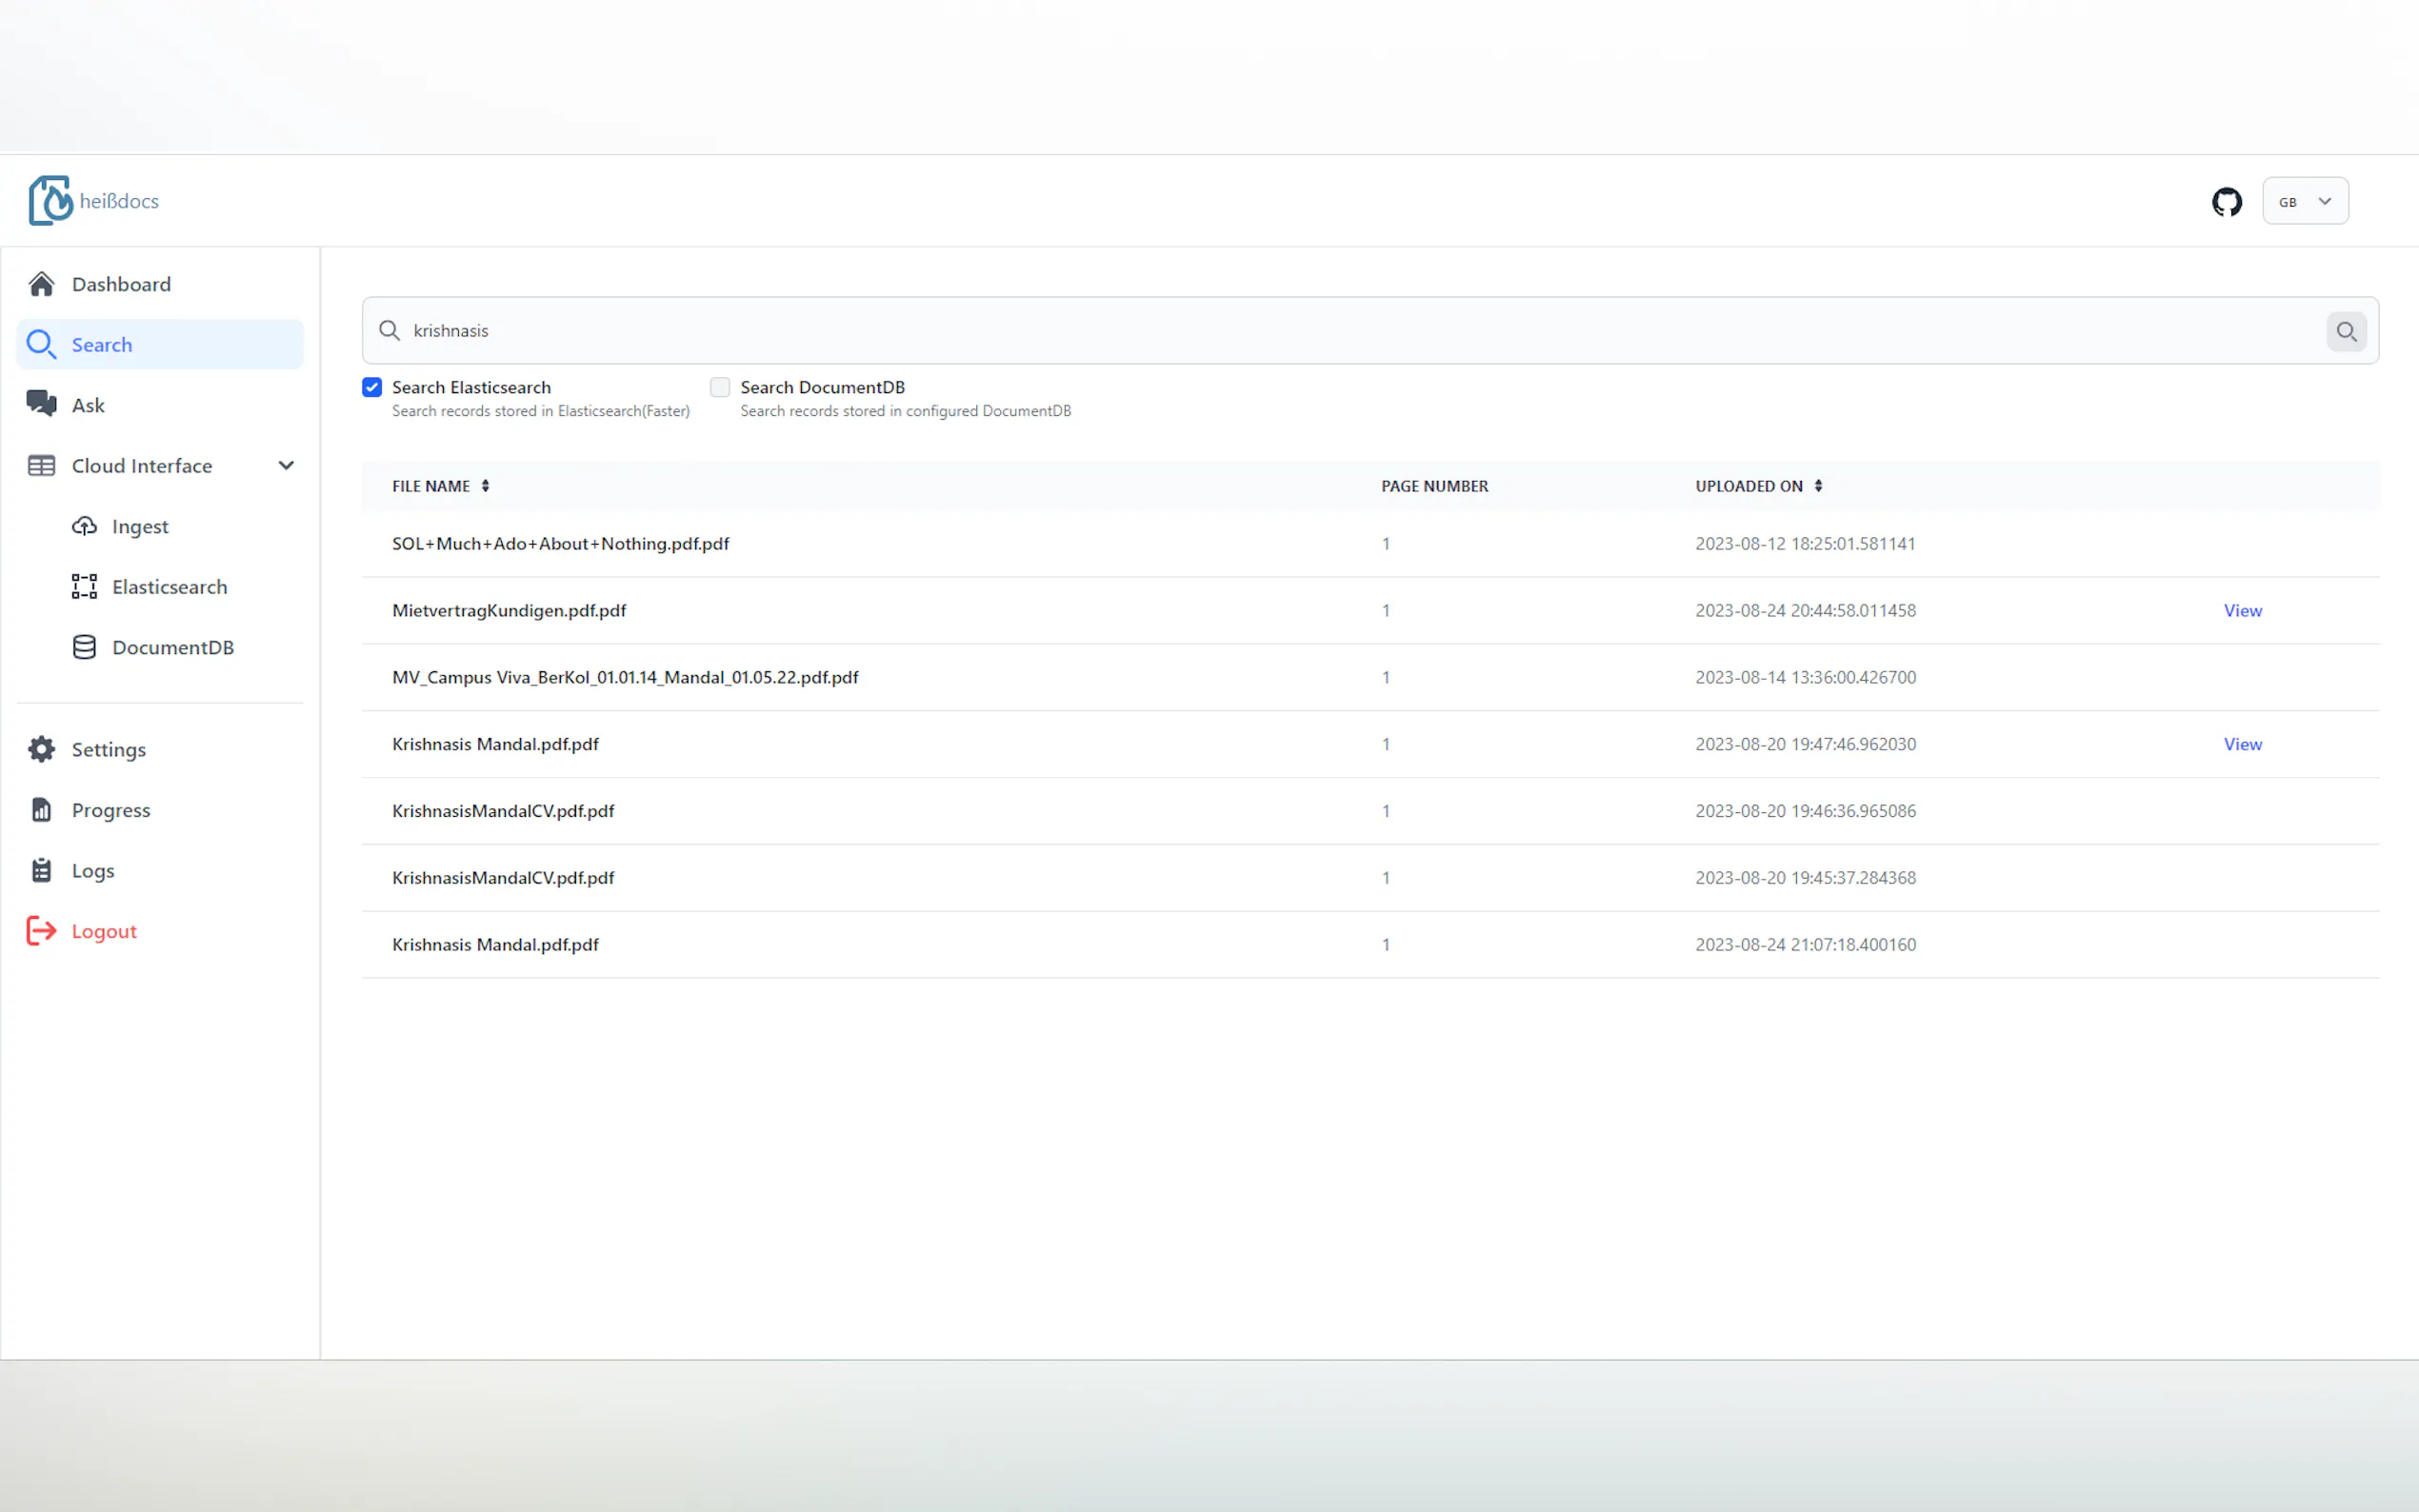Open the GB language dropdown
The image size is (2419, 1512).
click(2304, 202)
